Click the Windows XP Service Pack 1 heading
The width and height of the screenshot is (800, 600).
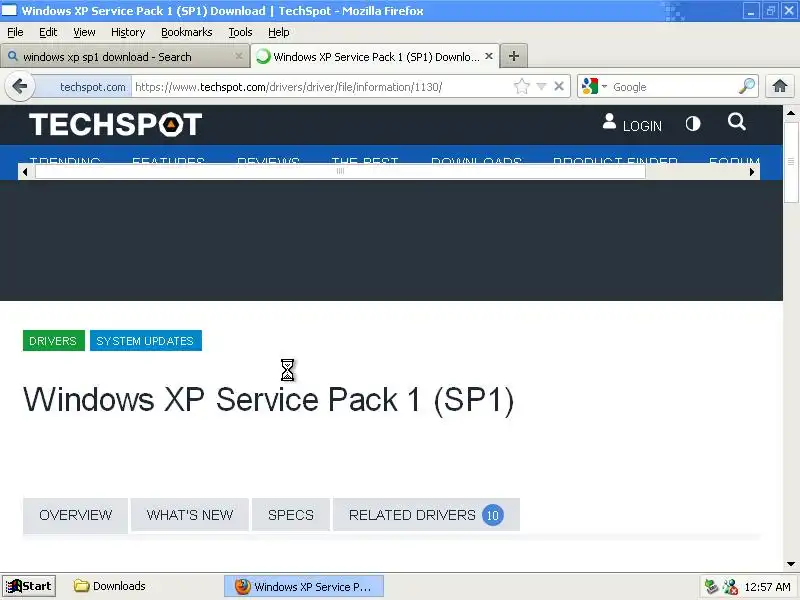click(268, 399)
